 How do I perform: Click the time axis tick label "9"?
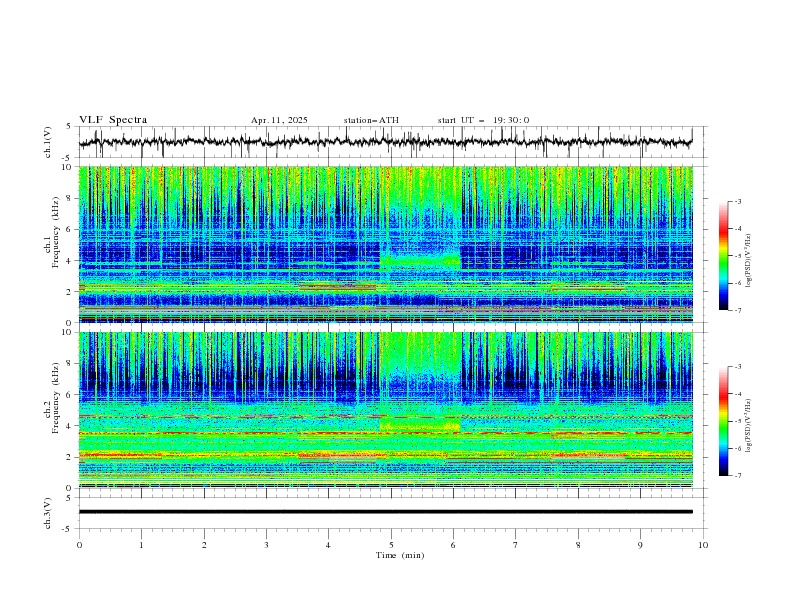[640, 545]
